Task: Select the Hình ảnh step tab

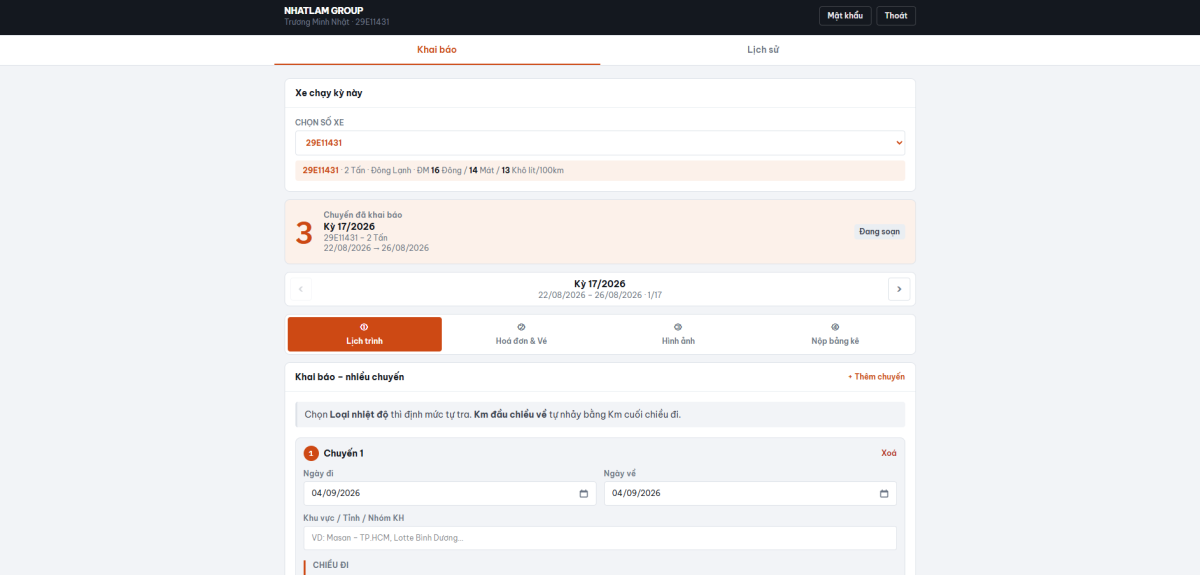Action: (x=678, y=334)
